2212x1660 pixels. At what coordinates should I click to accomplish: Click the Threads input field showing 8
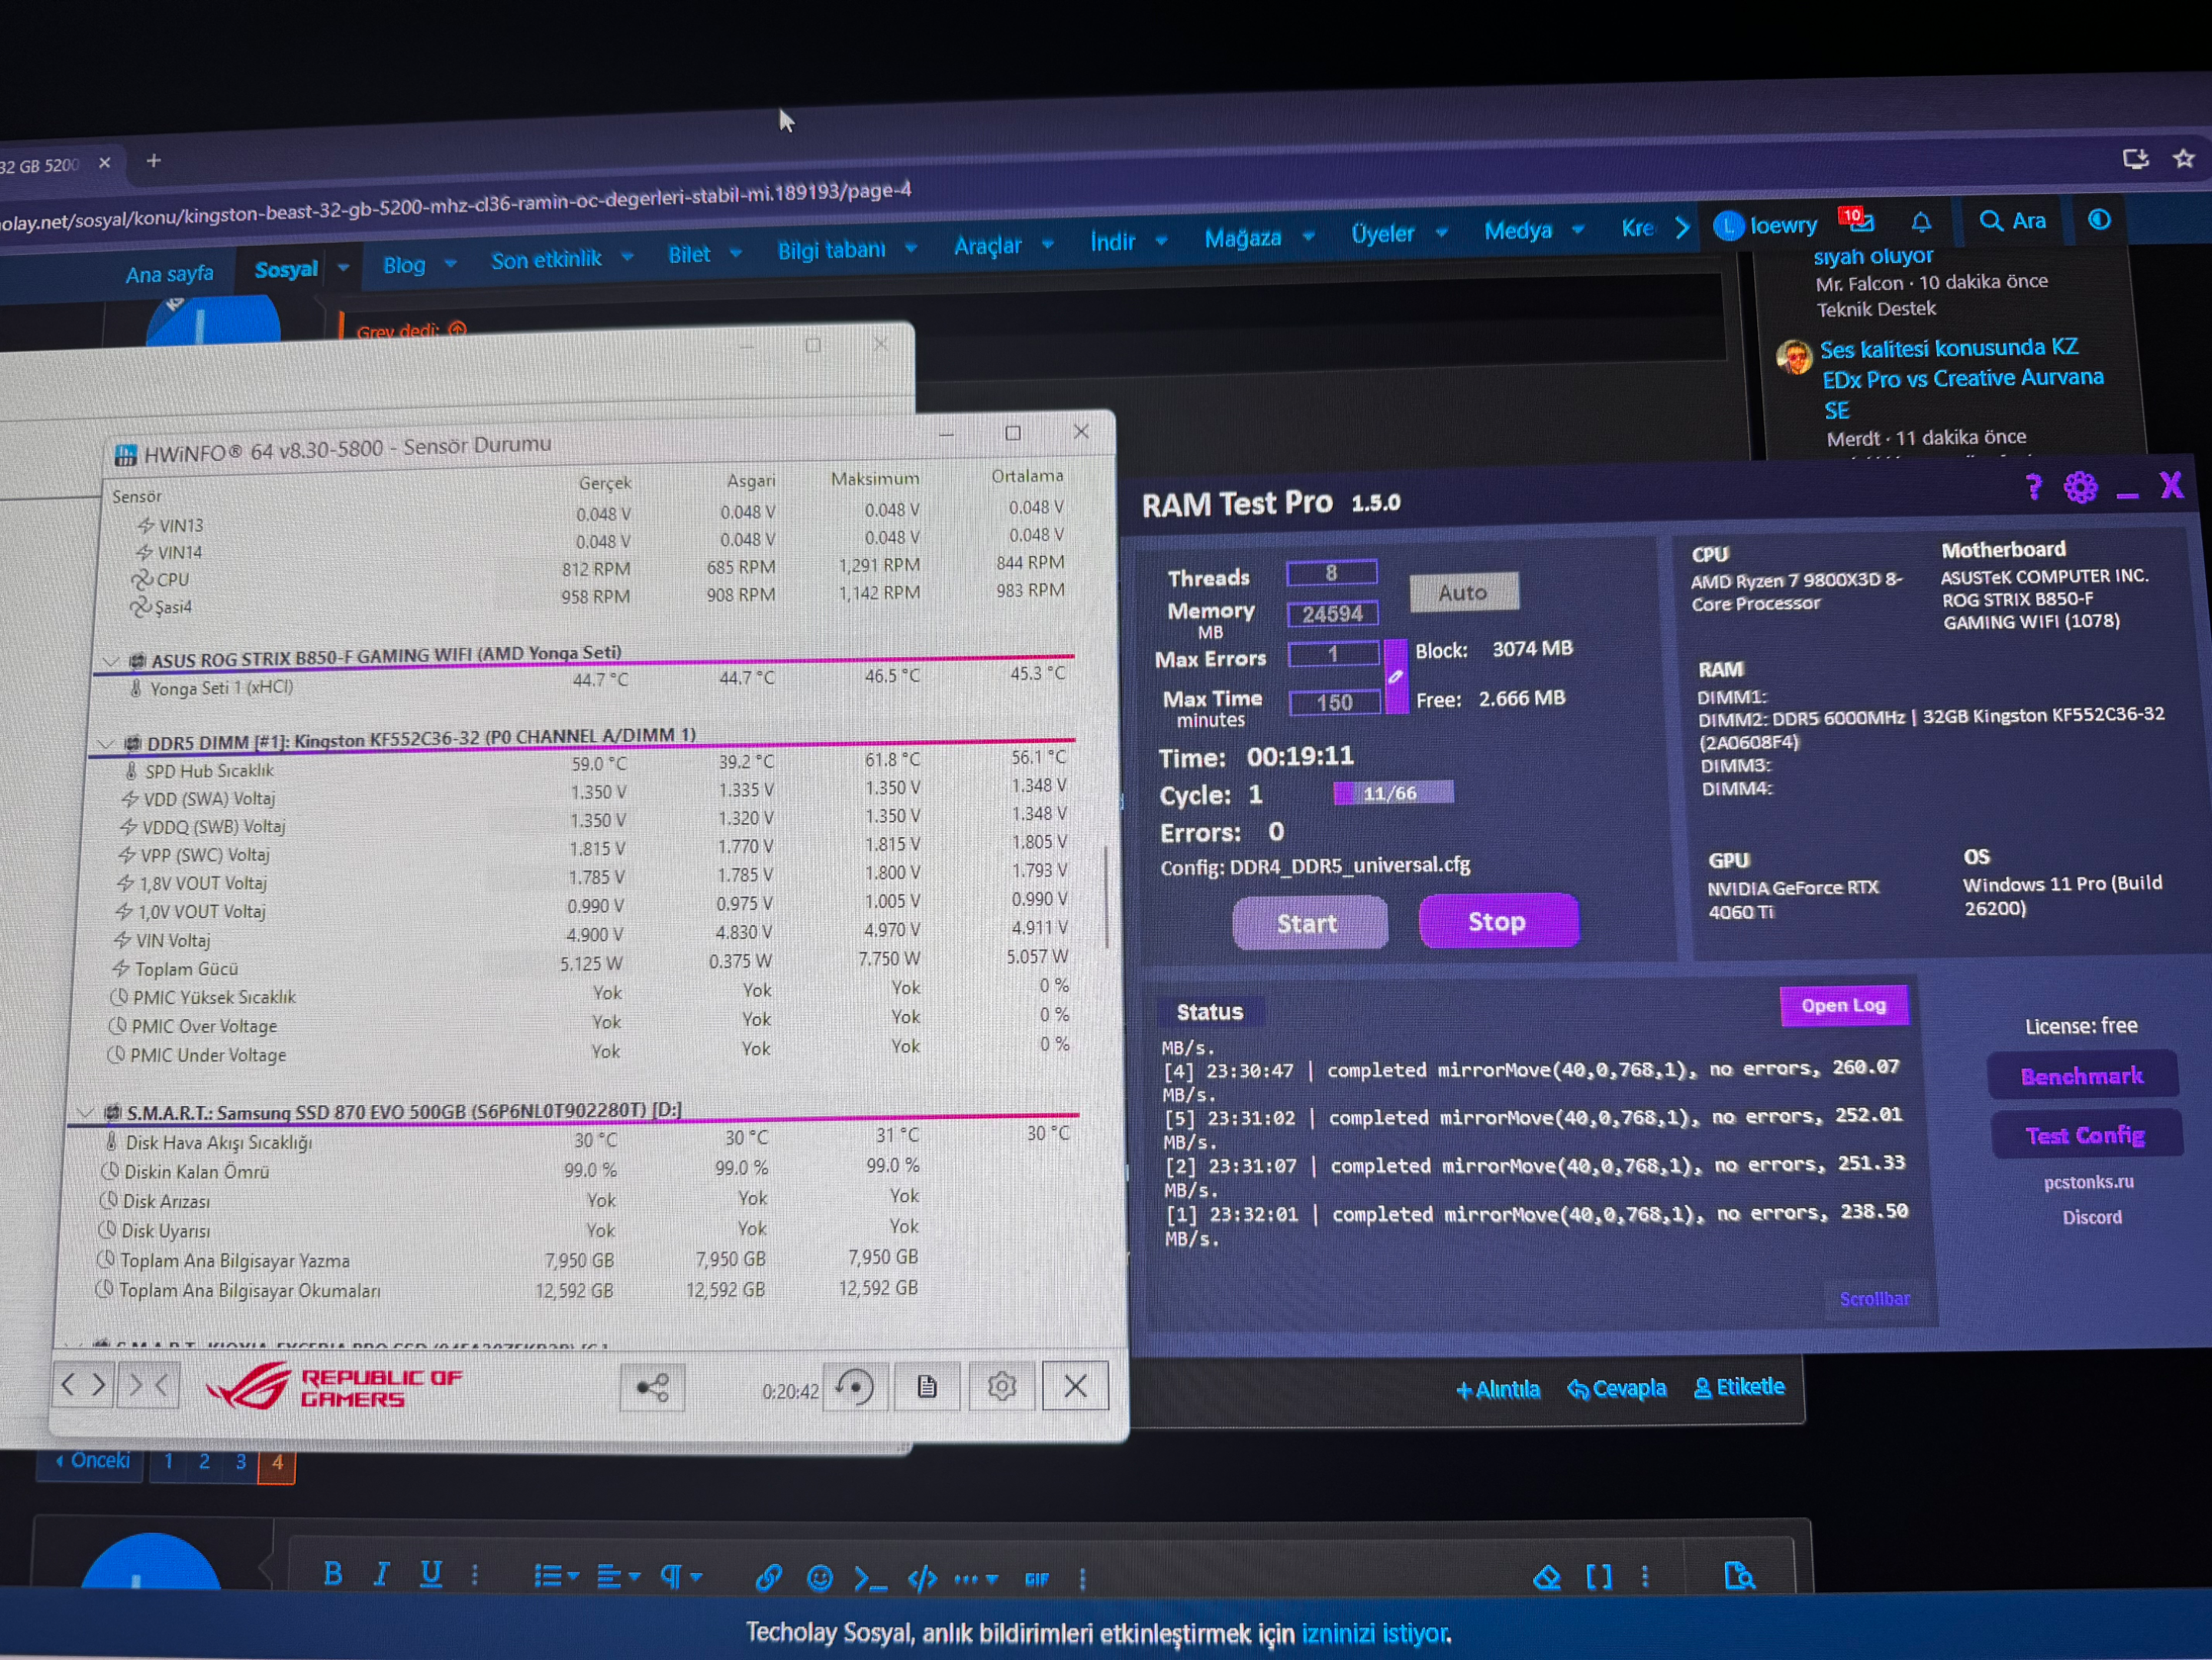click(1331, 573)
